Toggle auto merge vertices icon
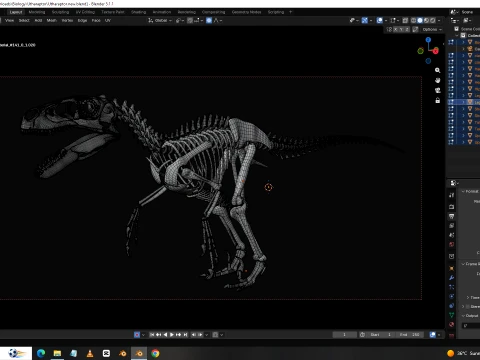The image size is (480, 360). (415, 29)
